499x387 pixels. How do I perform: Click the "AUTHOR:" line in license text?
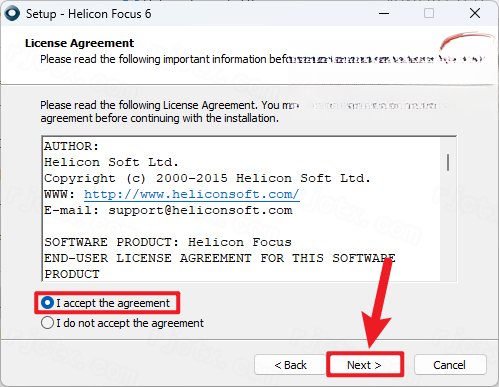click(72, 146)
